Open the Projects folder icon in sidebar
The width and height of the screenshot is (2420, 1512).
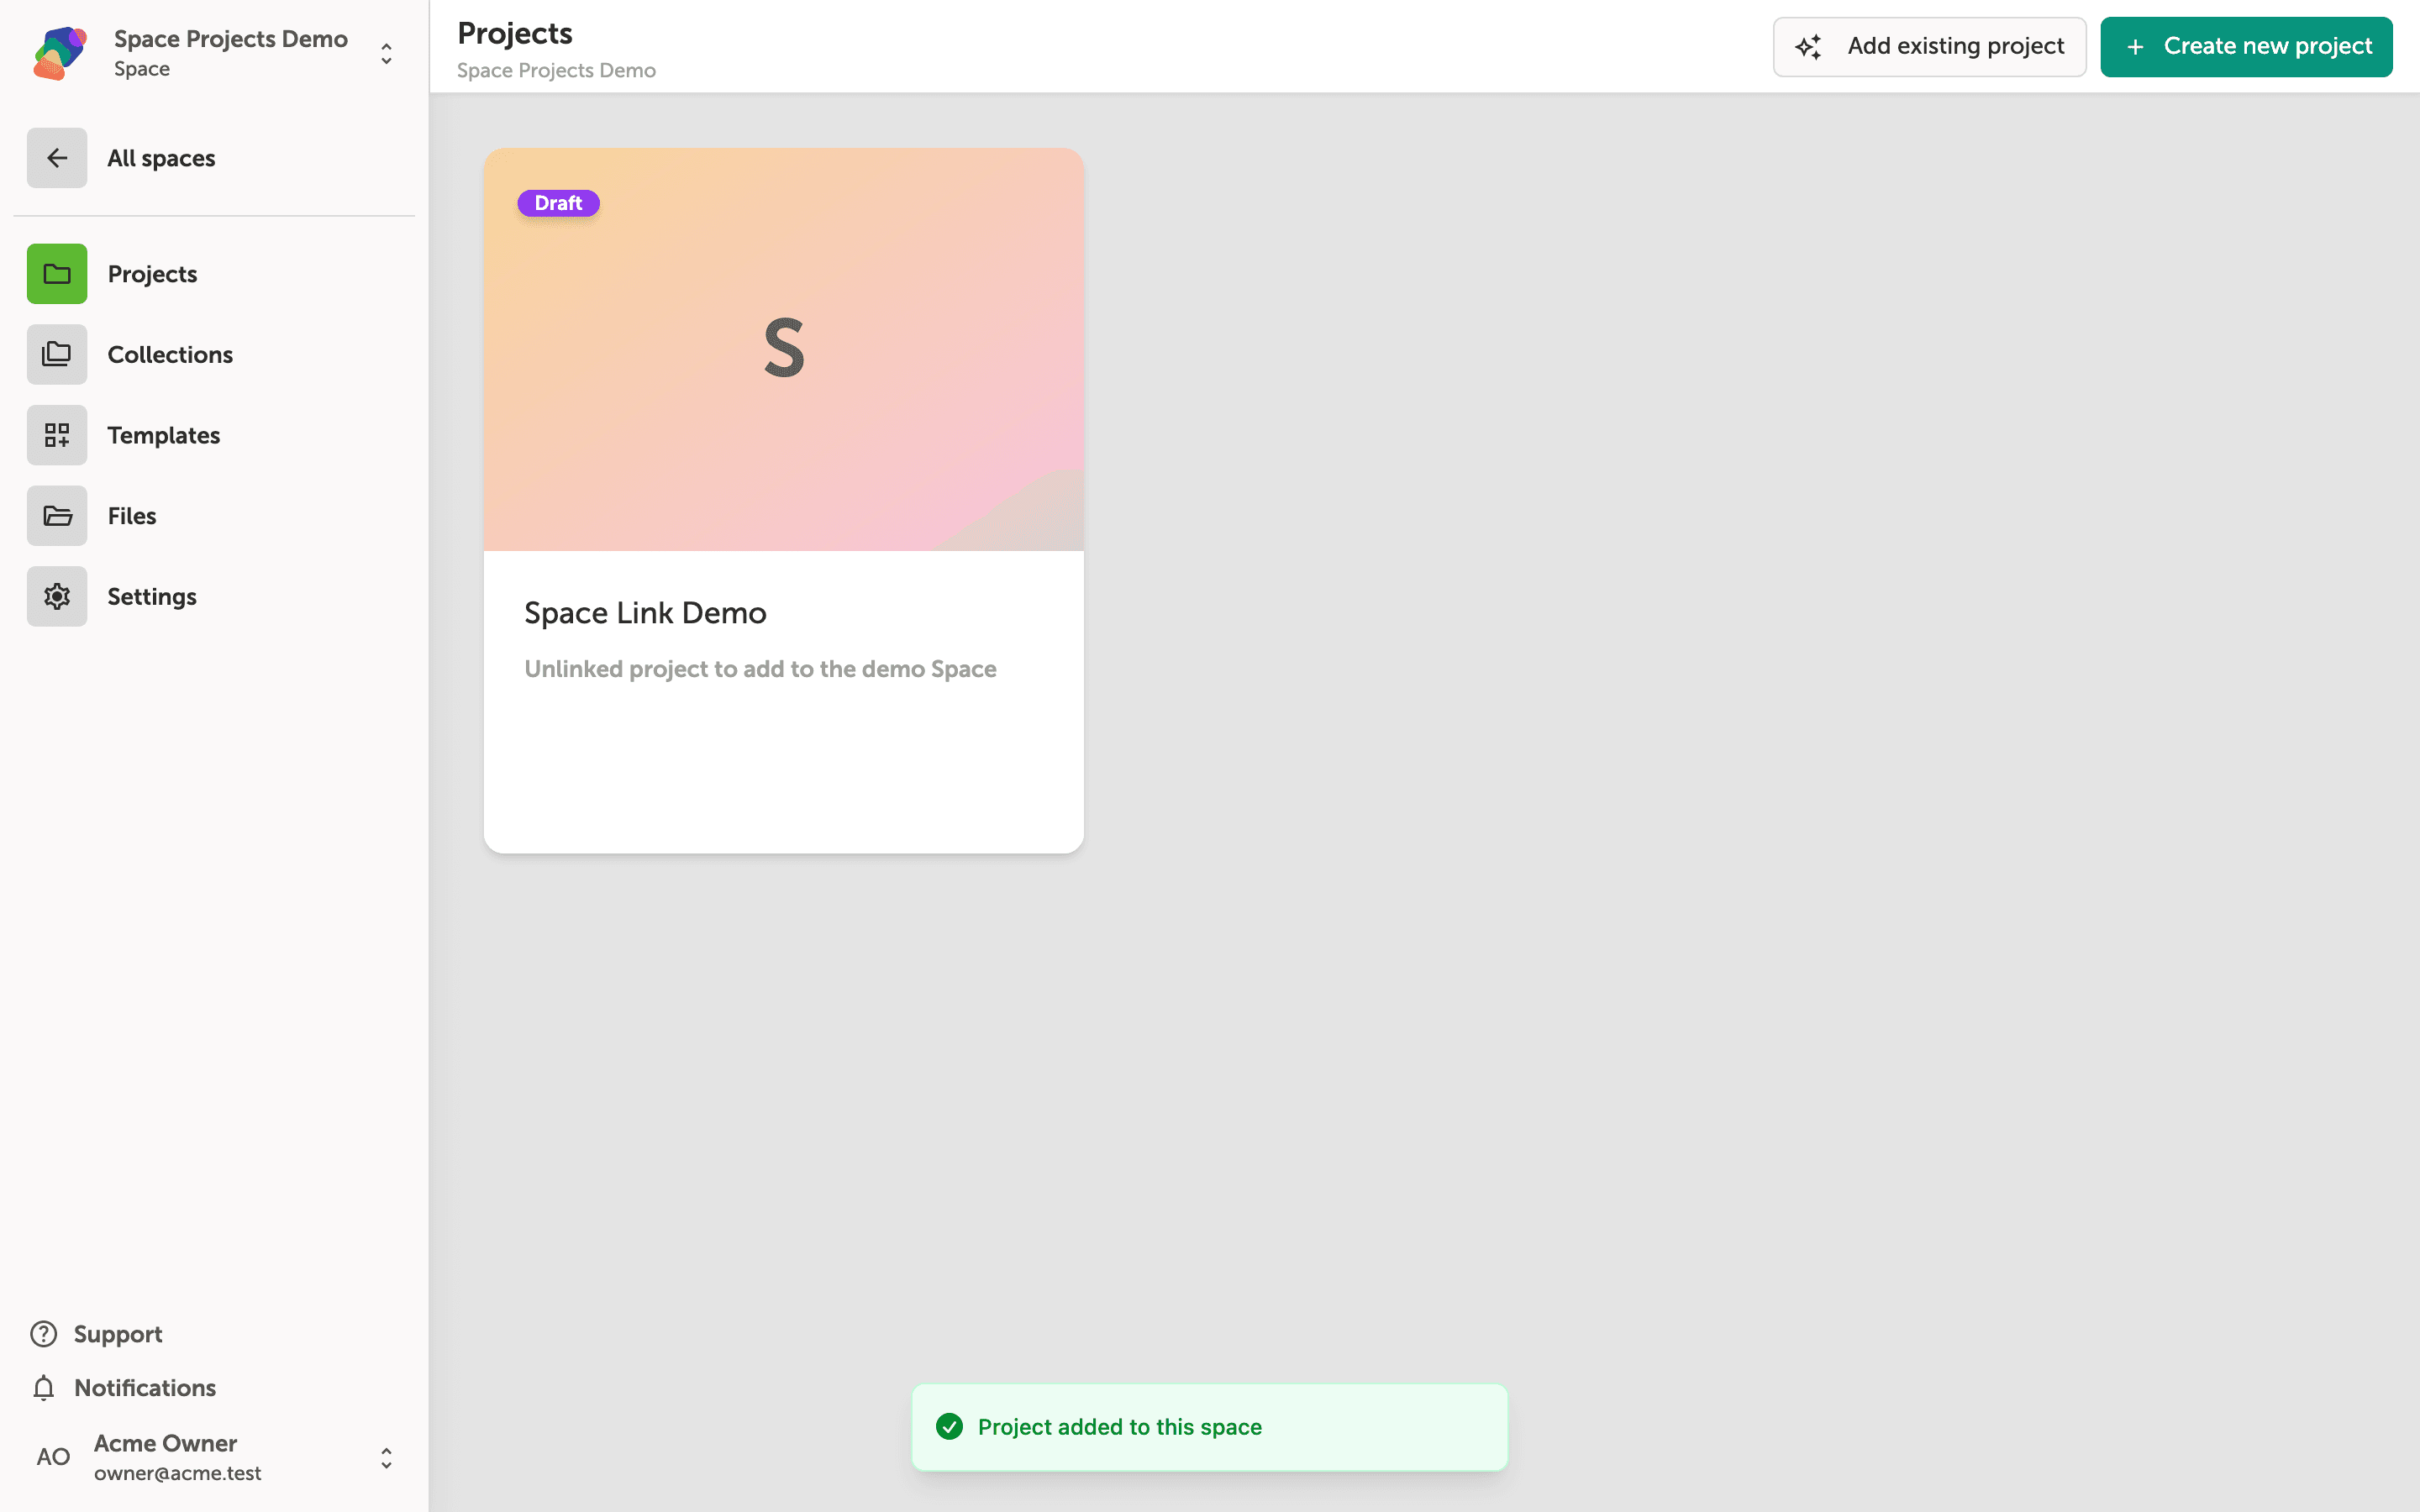click(57, 274)
